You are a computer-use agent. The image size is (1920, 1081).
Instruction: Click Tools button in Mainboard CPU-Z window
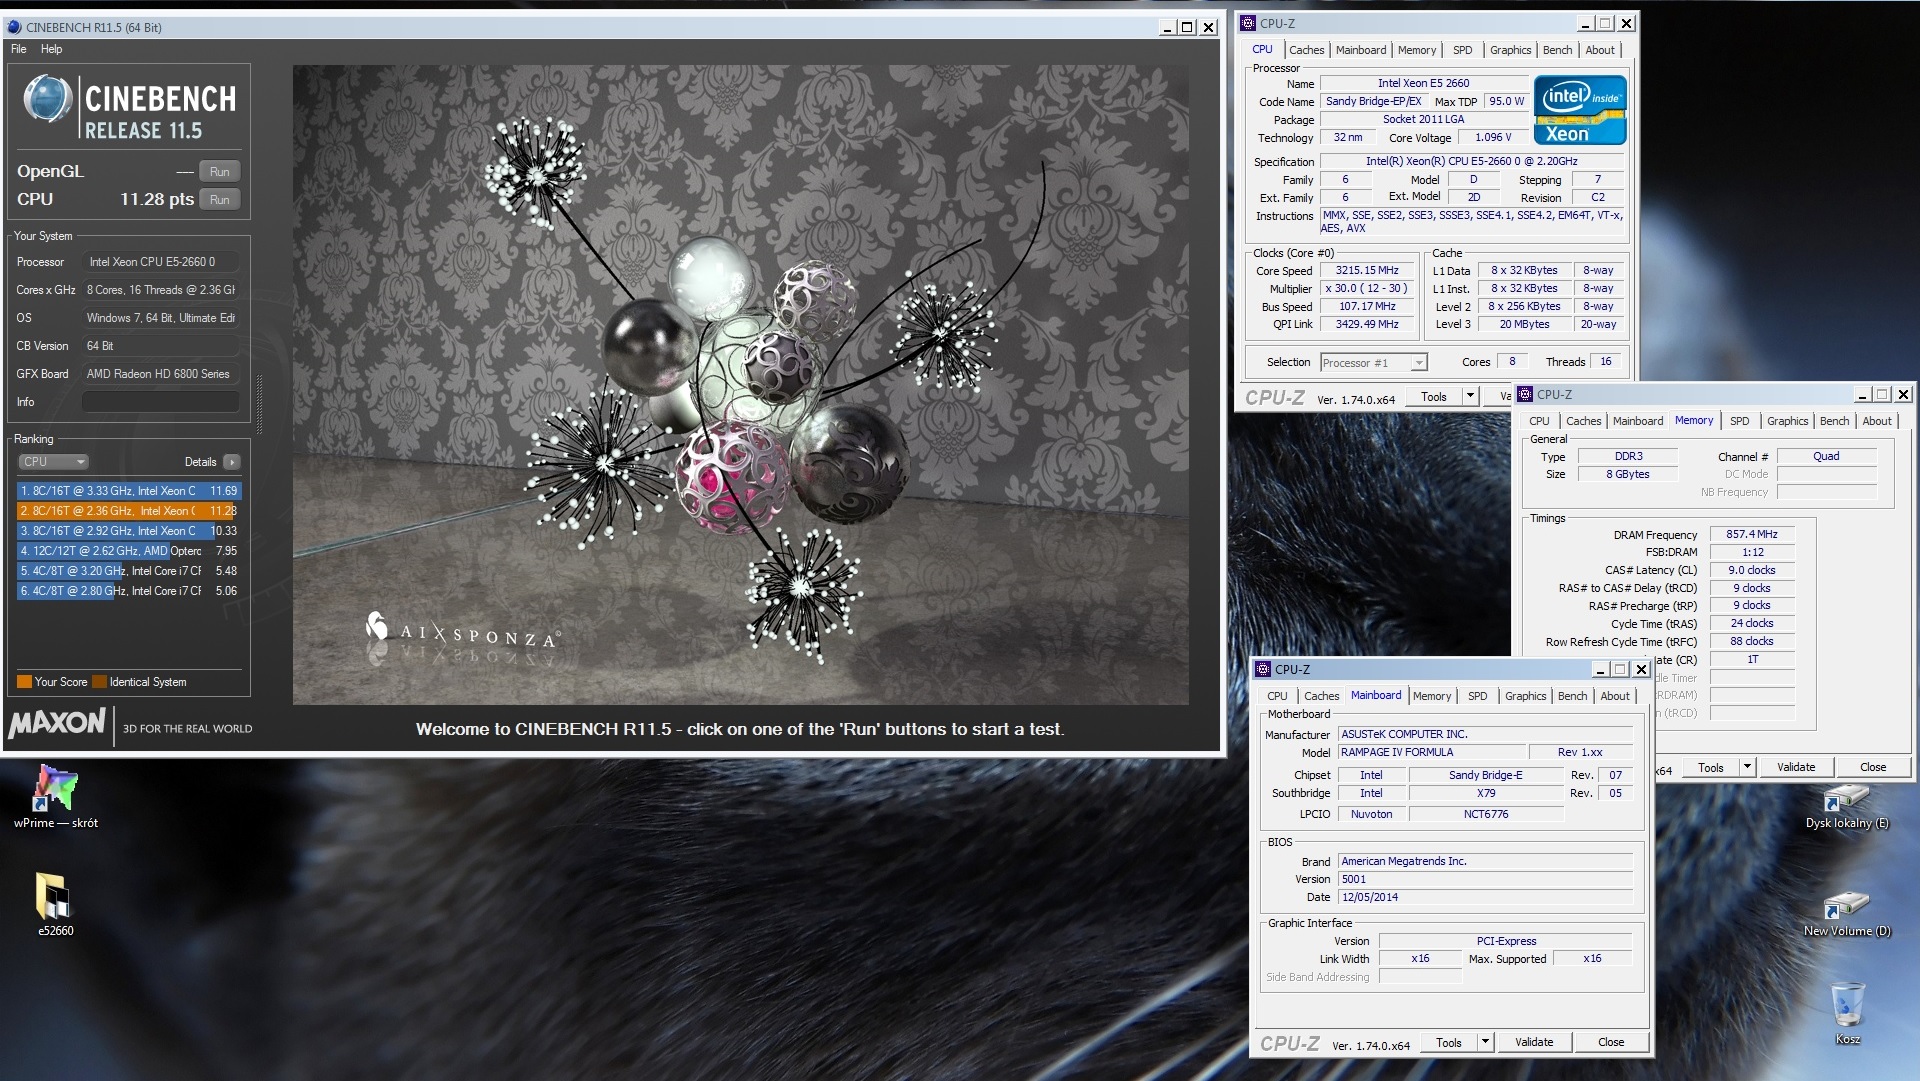pos(1449,1042)
